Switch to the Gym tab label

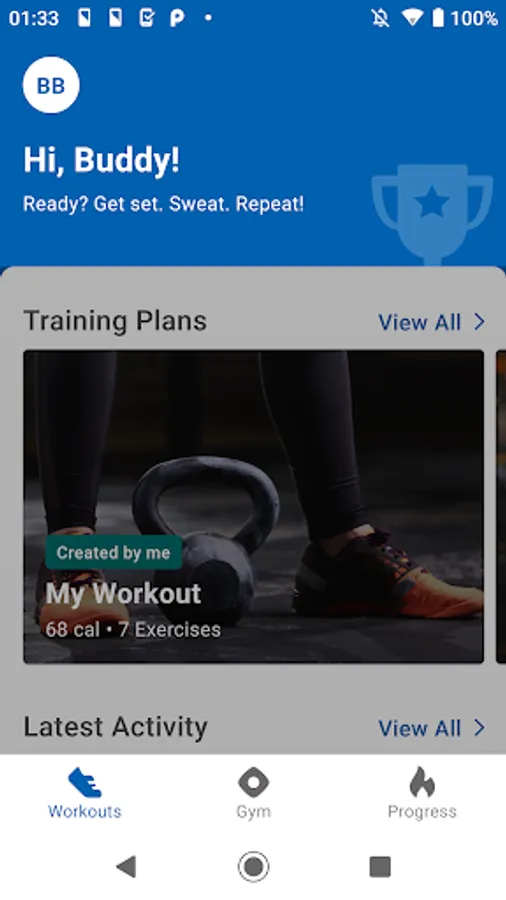click(253, 812)
